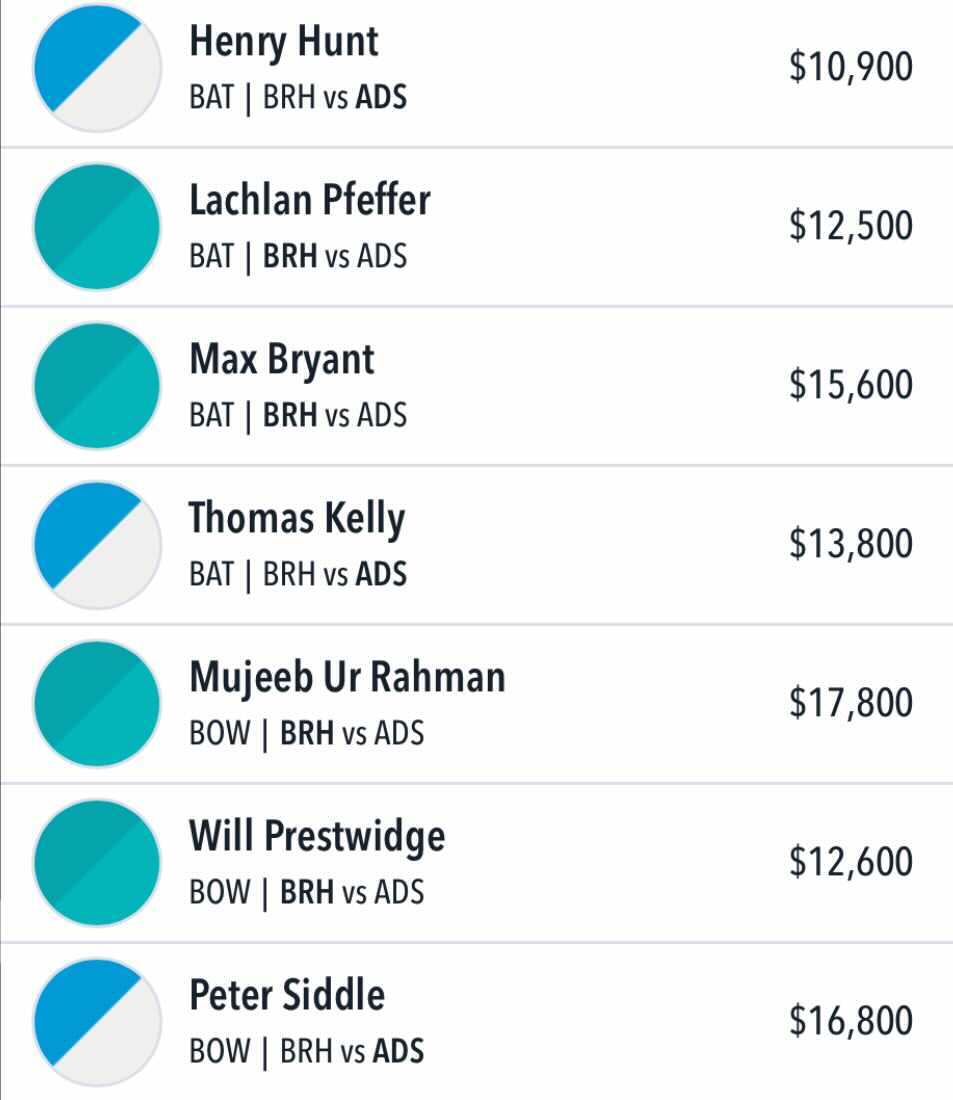Tap Mujeeb Ur Rahman's teal team icon

98,704
